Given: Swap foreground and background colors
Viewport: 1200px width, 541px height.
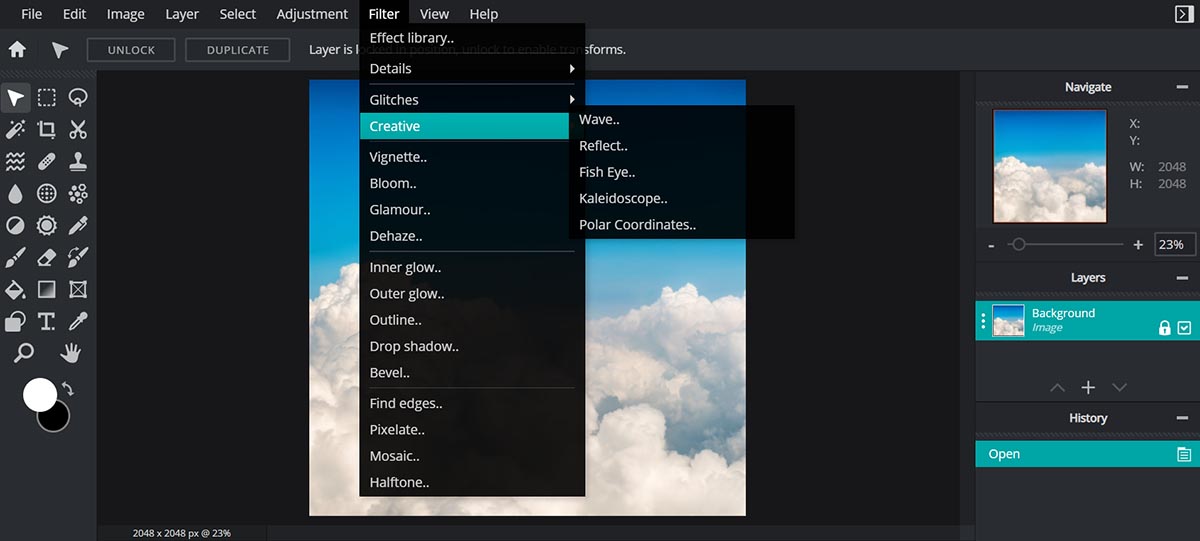Looking at the screenshot, I should pyautogui.click(x=68, y=389).
